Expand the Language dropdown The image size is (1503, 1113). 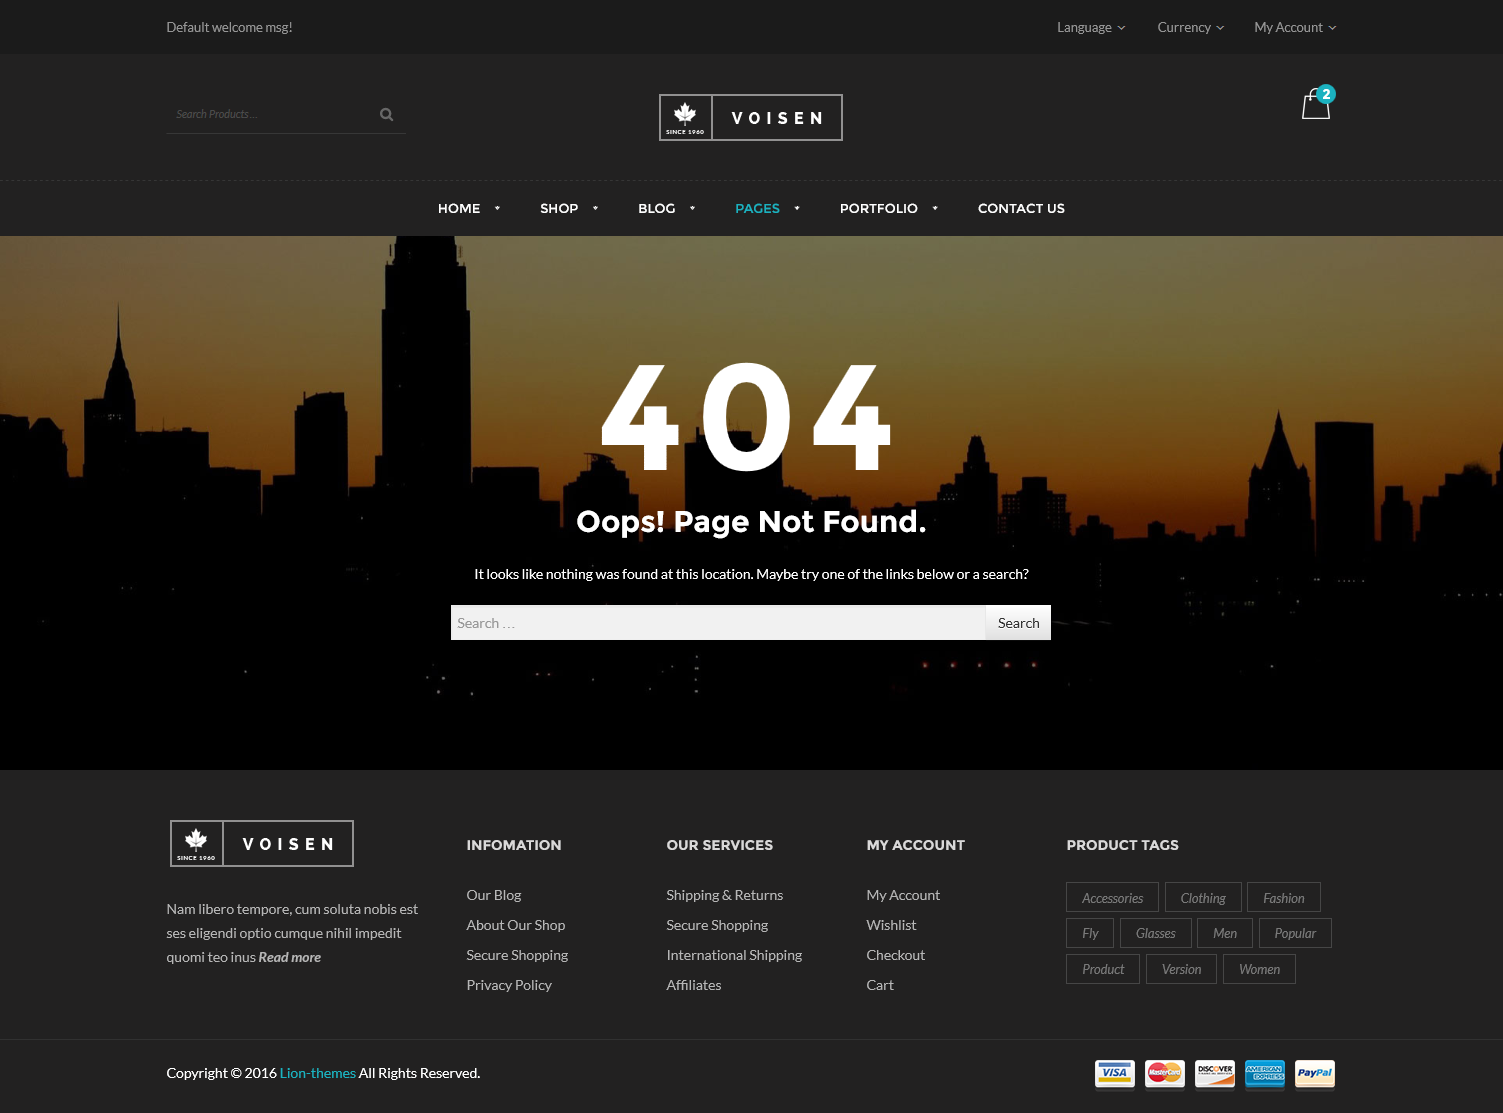coord(1091,27)
